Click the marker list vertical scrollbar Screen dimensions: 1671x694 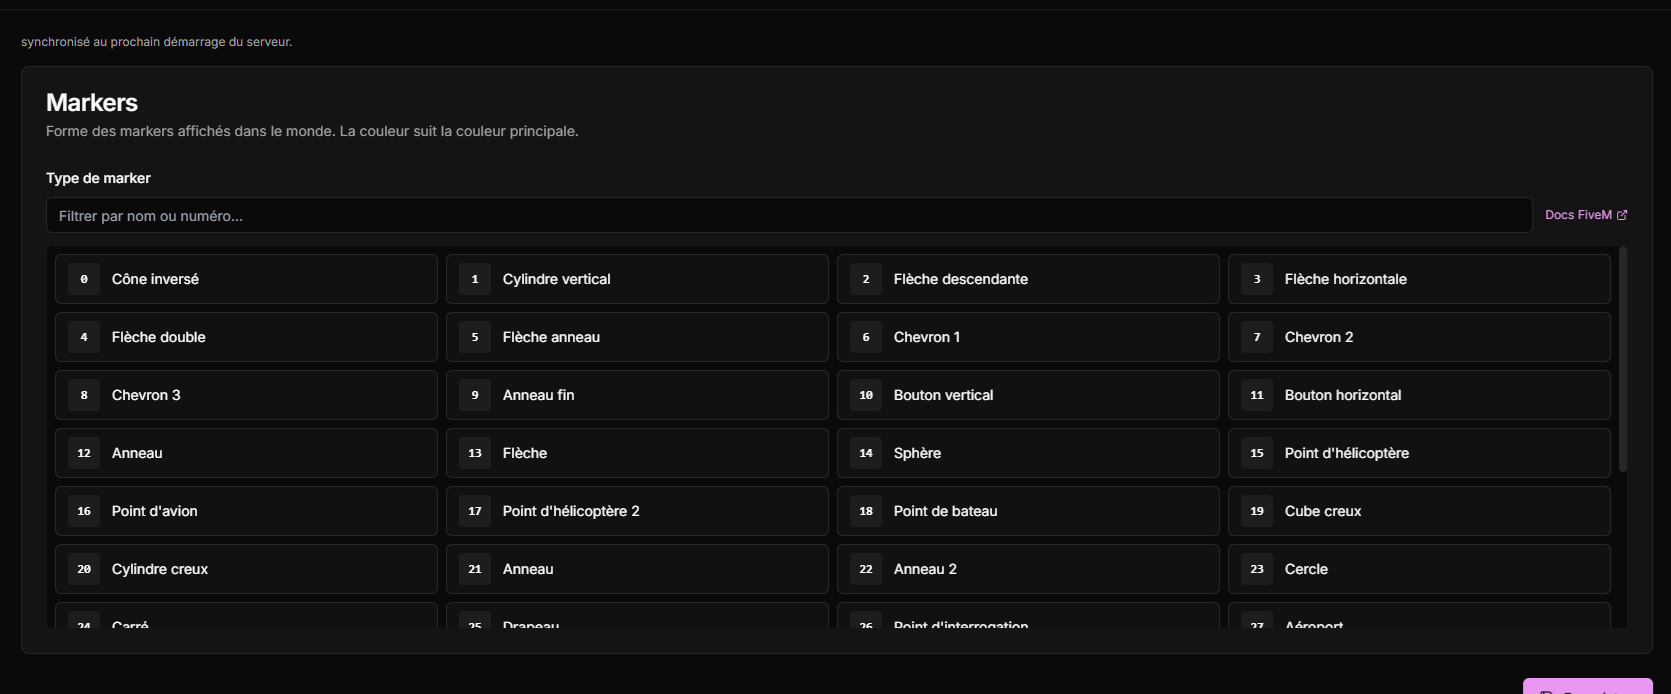[x=1623, y=359]
